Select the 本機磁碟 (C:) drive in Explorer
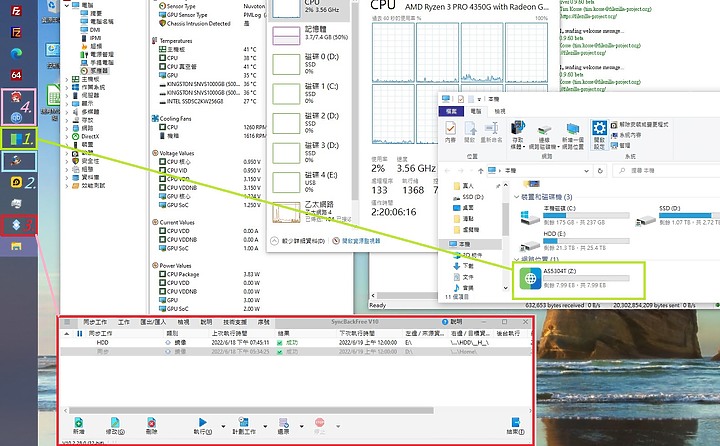Image resolution: width=720 pixels, height=446 pixels. 574,215
